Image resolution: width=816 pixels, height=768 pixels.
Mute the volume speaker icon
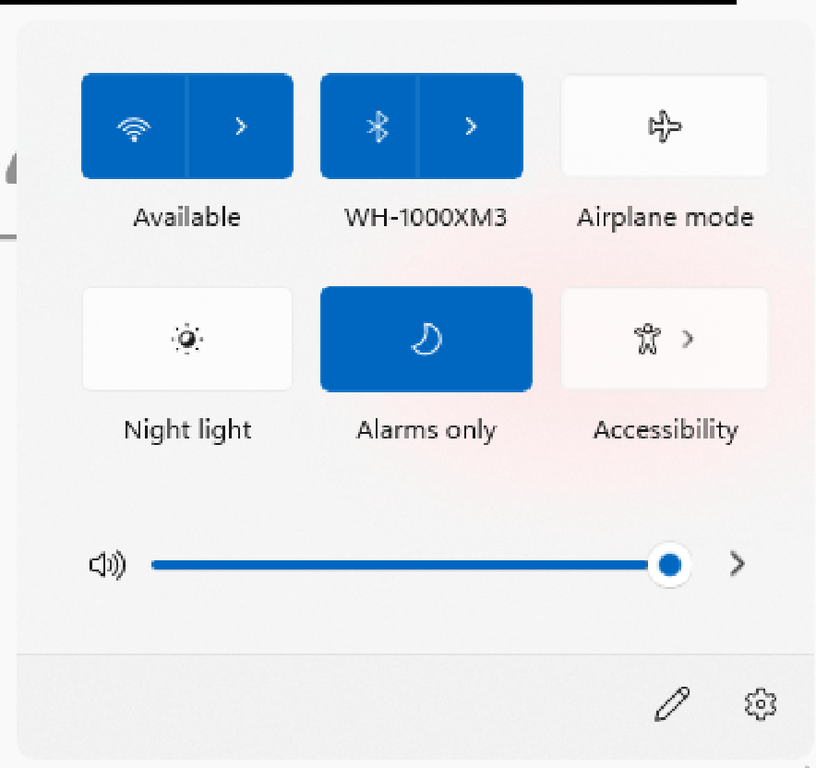tap(107, 566)
